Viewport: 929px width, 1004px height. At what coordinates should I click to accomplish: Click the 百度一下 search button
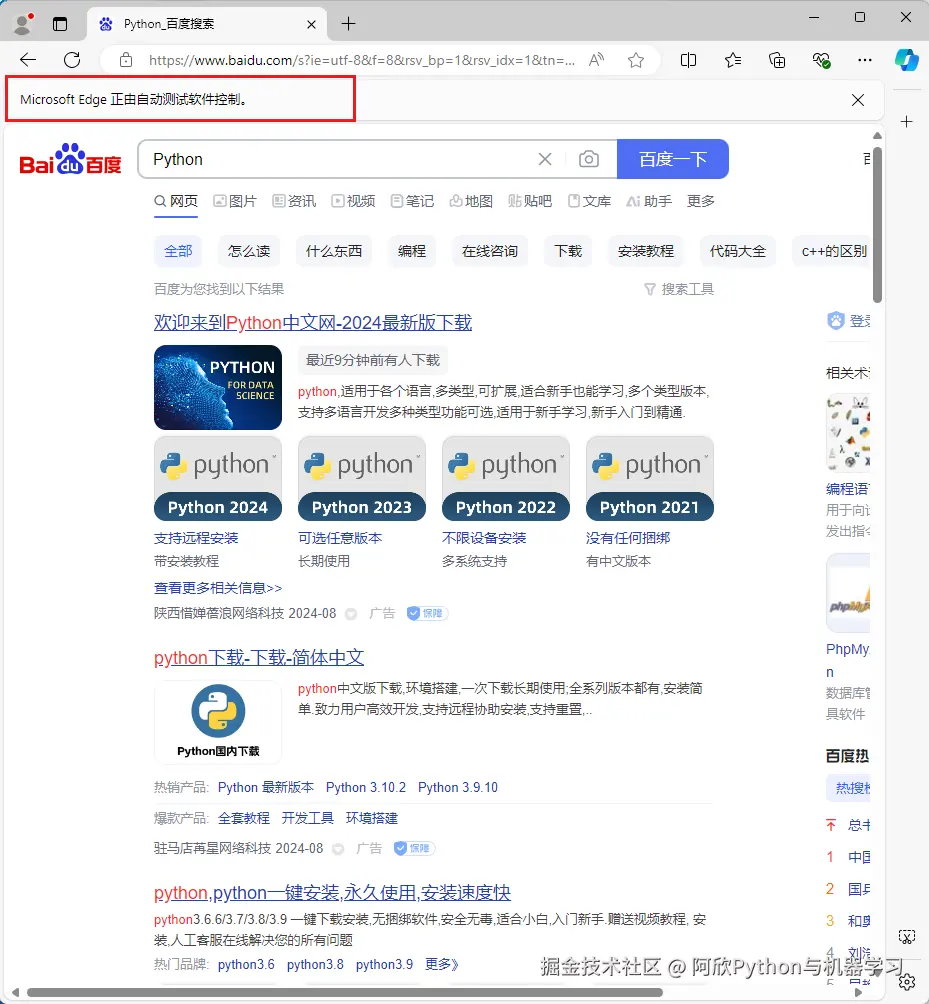(x=673, y=159)
